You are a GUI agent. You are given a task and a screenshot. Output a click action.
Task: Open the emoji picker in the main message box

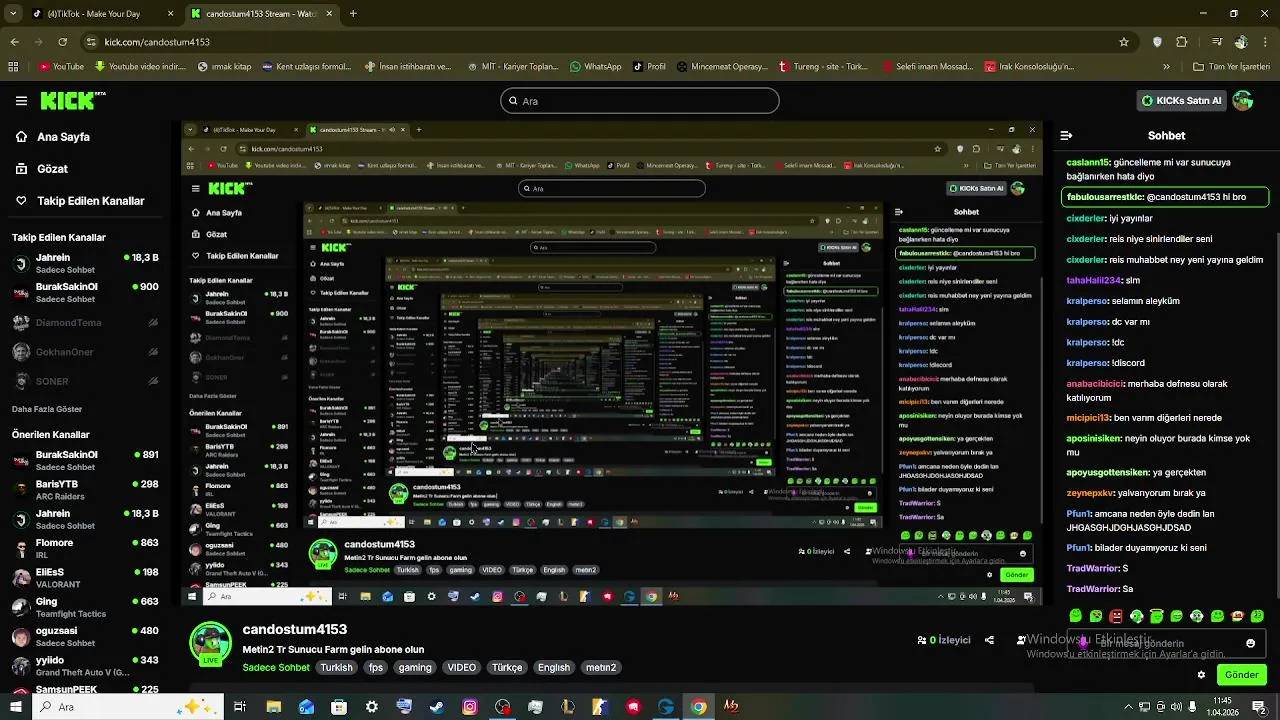tap(1250, 643)
